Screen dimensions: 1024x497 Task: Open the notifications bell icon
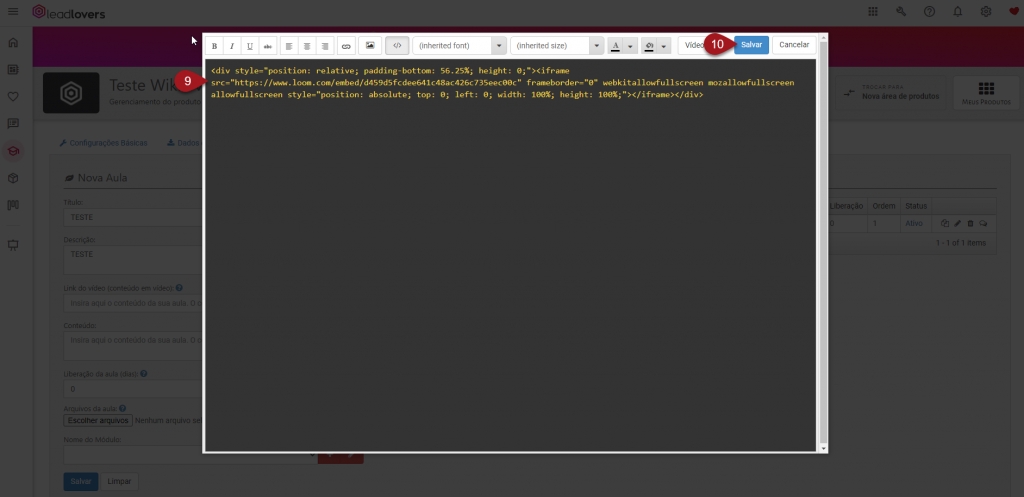(958, 12)
